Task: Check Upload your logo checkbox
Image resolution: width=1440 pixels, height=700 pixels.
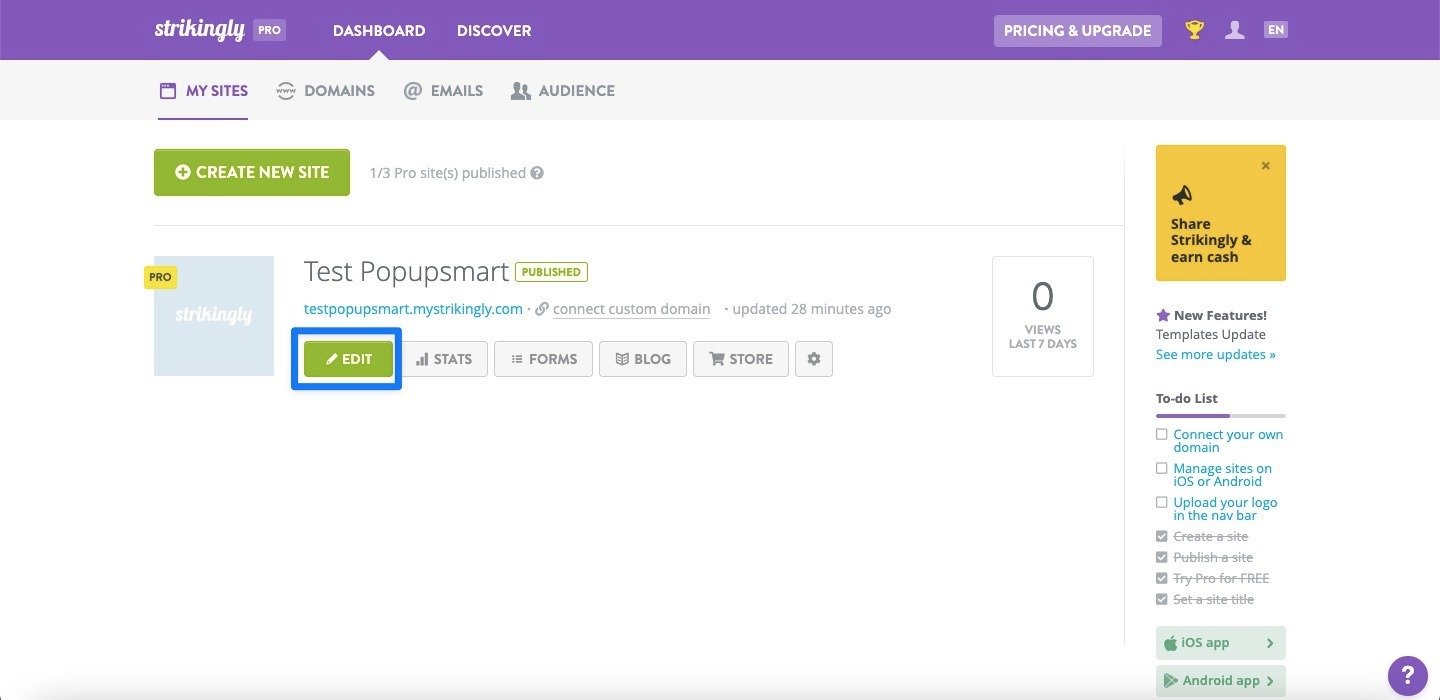Action: (1161, 502)
